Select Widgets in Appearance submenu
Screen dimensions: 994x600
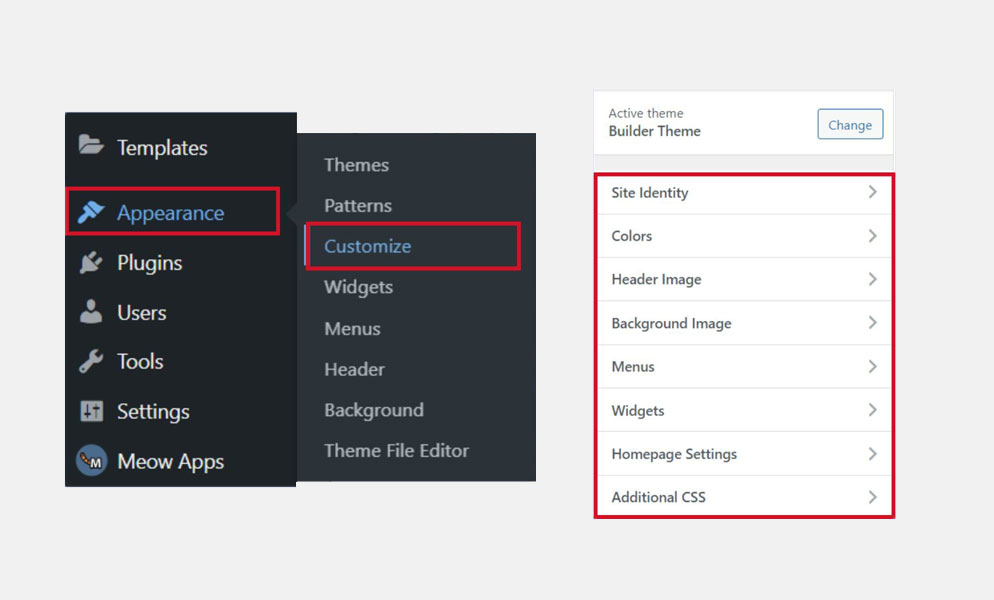(x=359, y=287)
